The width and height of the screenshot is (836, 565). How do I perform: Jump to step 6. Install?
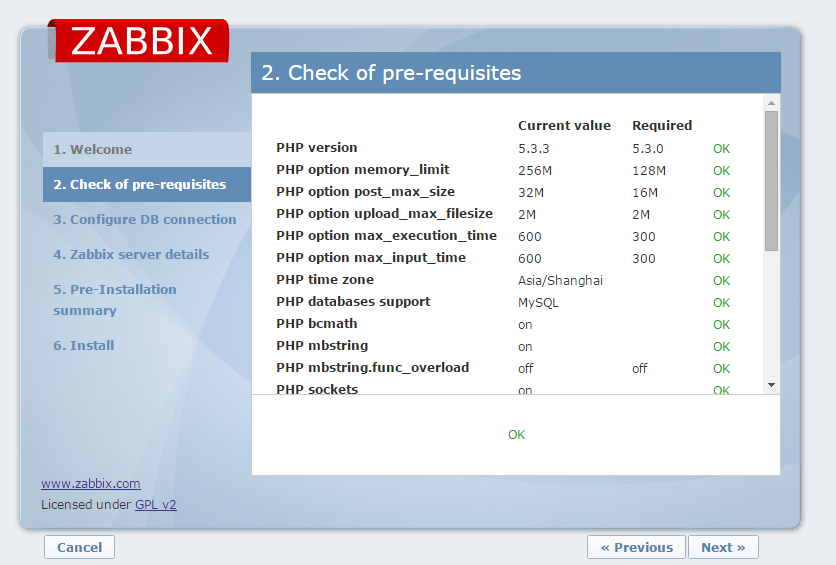[84, 345]
